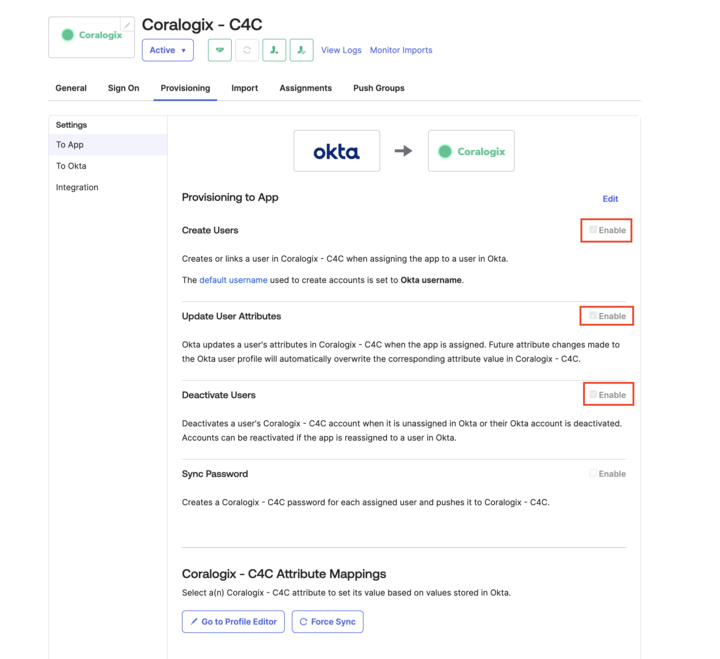Image resolution: width=720 pixels, height=659 pixels.
Task: Click the Coralogix - C4C page title
Action: coord(202,25)
